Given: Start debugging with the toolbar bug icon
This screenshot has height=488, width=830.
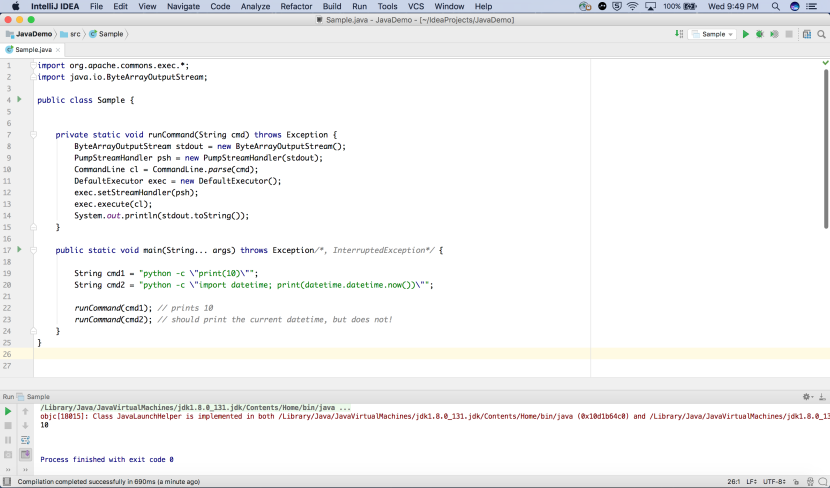Looking at the screenshot, I should 760,34.
